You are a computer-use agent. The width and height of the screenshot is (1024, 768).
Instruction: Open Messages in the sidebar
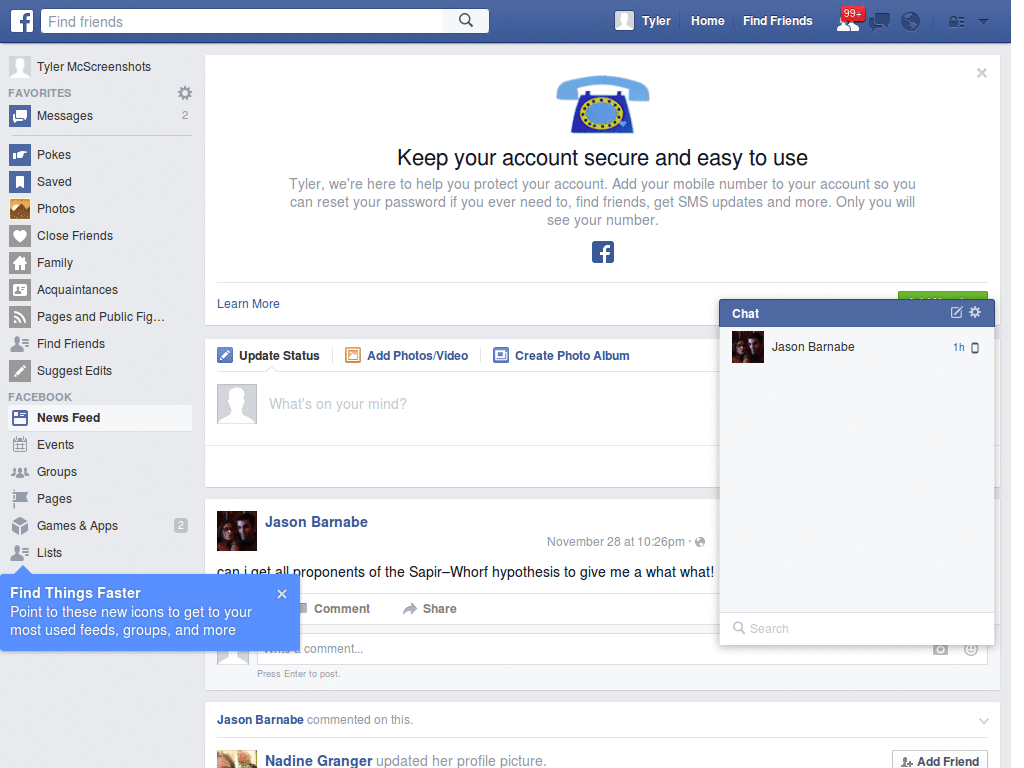click(100, 116)
